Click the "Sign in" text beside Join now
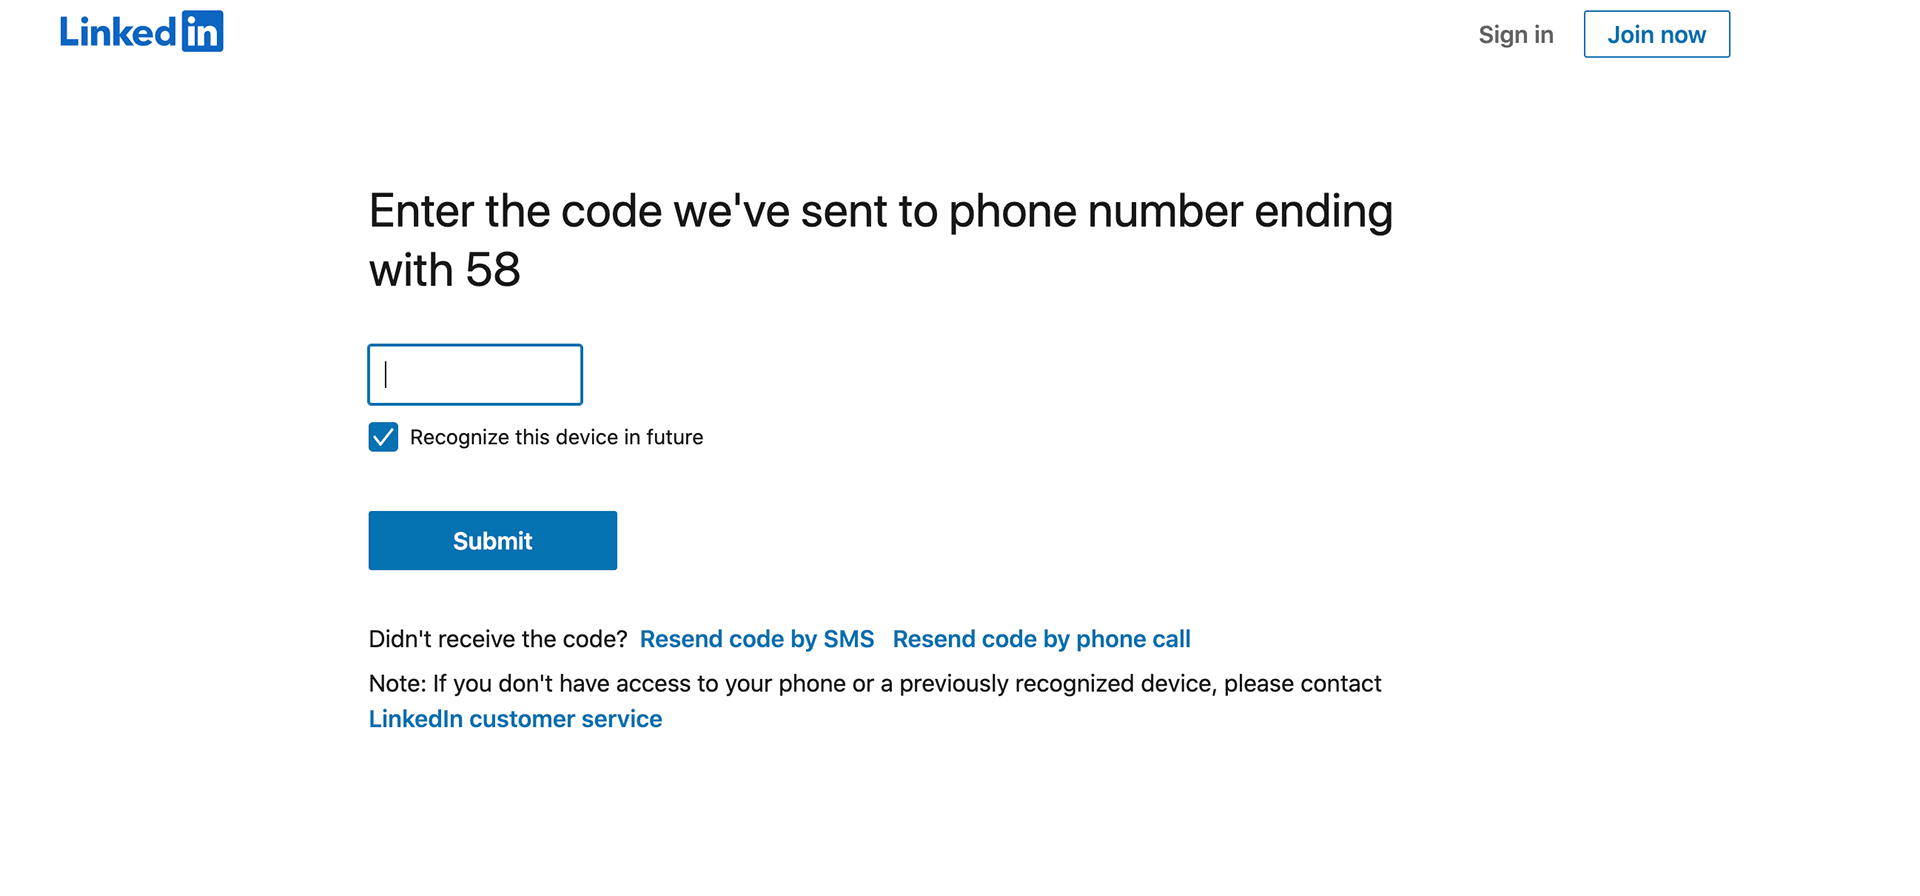The height and width of the screenshot is (896, 1920). tap(1516, 35)
